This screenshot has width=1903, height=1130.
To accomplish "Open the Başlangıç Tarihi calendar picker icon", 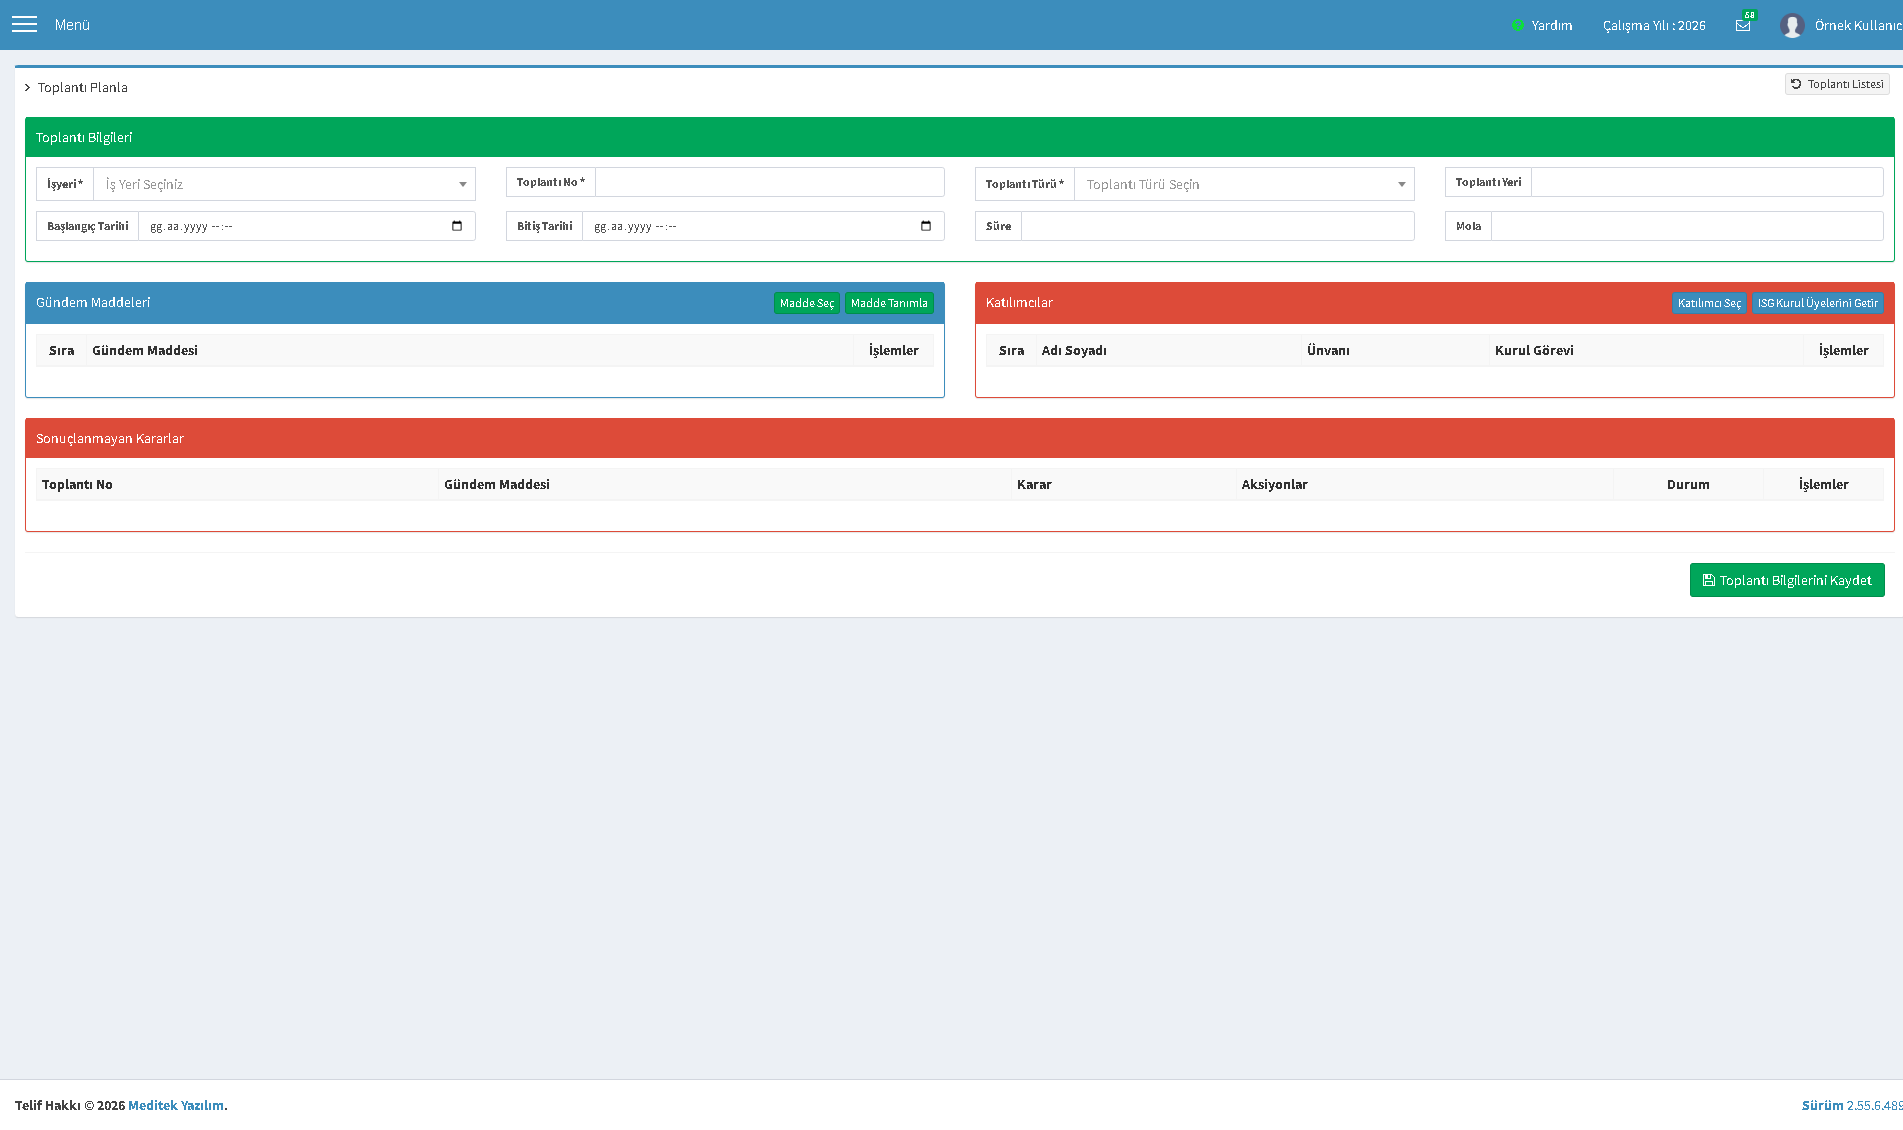I will click(457, 226).
